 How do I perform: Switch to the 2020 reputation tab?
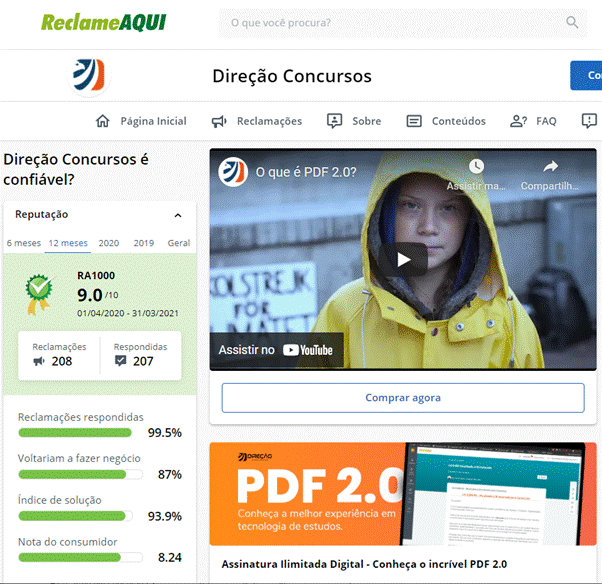pyautogui.click(x=109, y=243)
